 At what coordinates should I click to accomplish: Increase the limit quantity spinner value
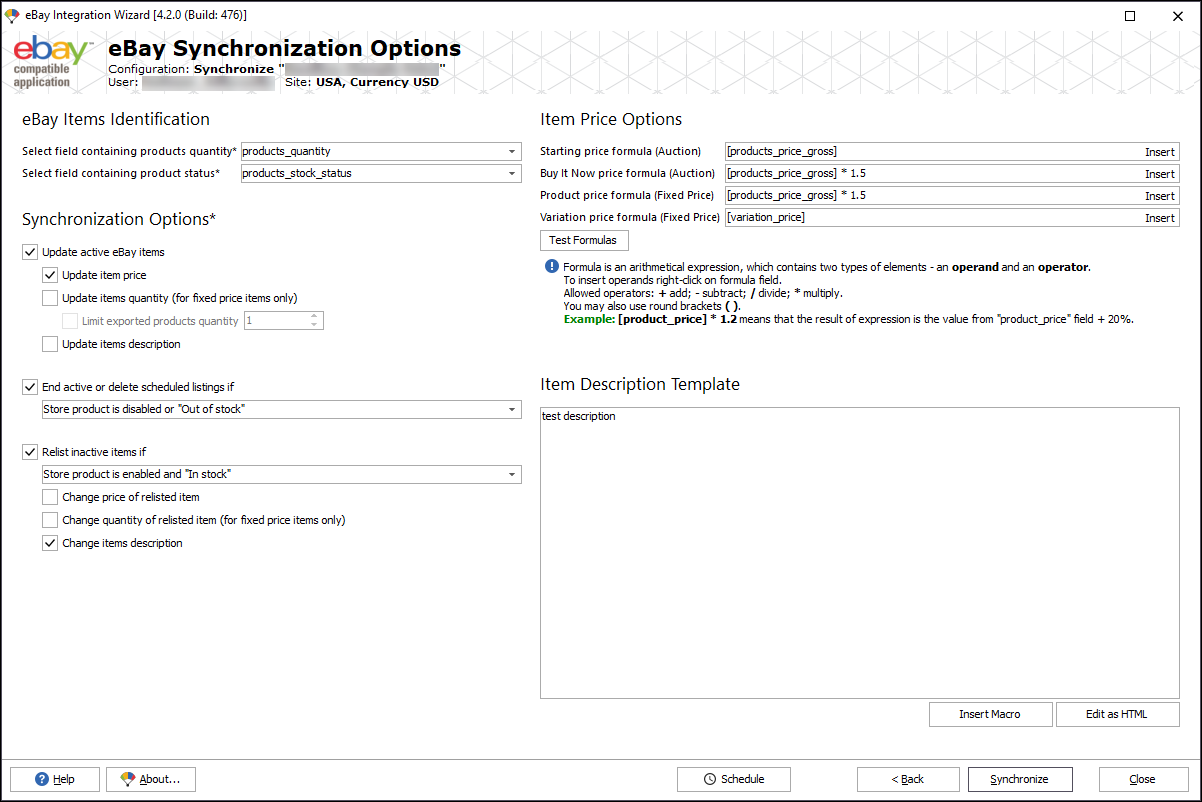tap(314, 316)
